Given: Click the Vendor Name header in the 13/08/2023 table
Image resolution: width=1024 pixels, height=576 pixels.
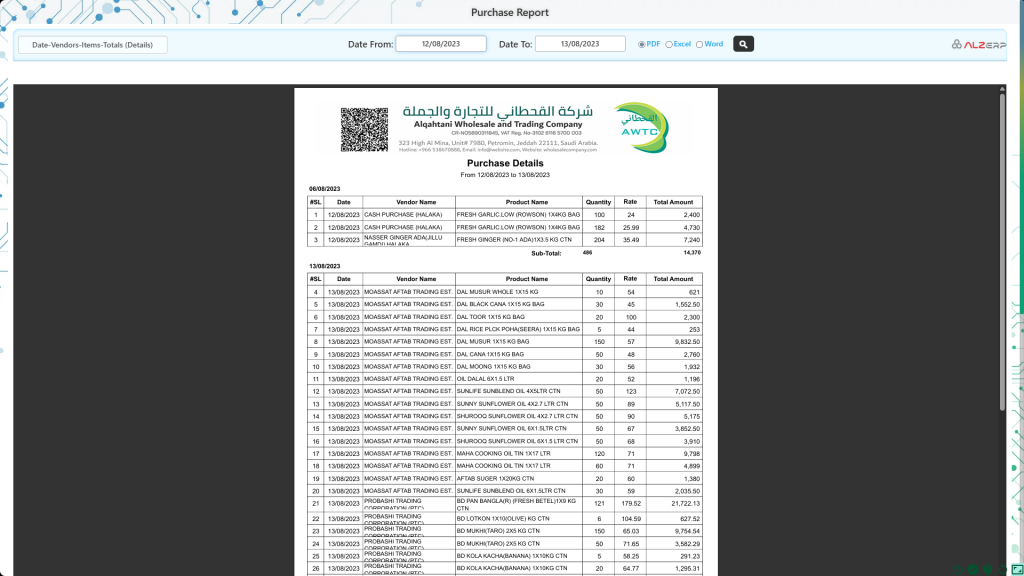Looking at the screenshot, I should (416, 279).
